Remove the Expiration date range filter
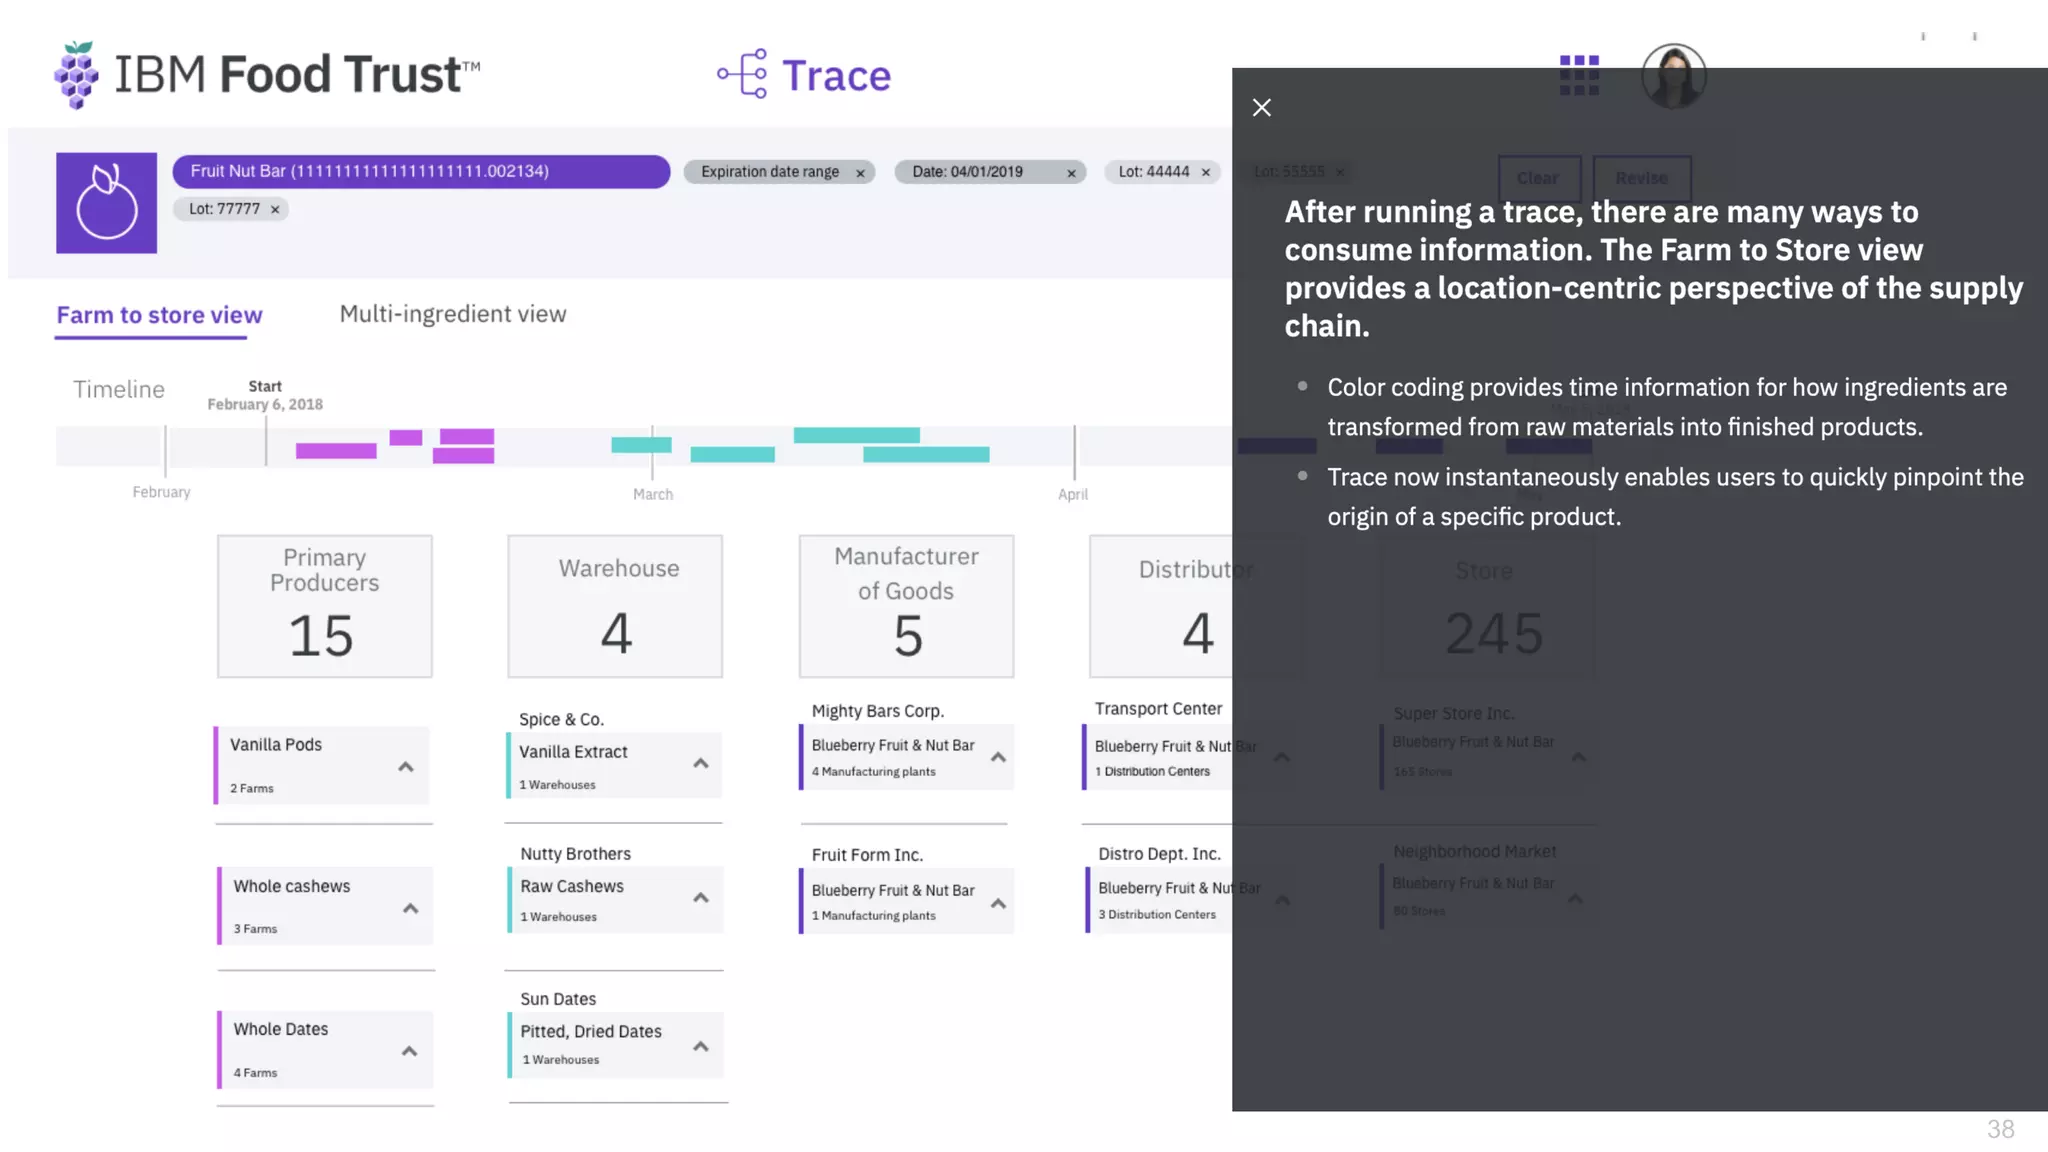Image resolution: width=2048 pixels, height=1152 pixels. point(860,173)
